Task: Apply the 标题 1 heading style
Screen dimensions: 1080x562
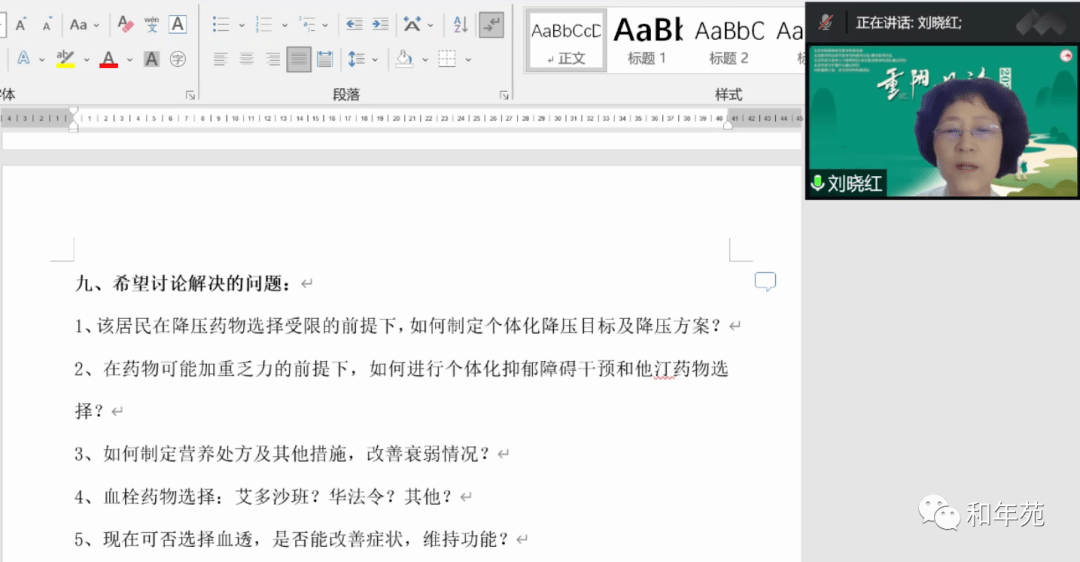Action: (647, 40)
